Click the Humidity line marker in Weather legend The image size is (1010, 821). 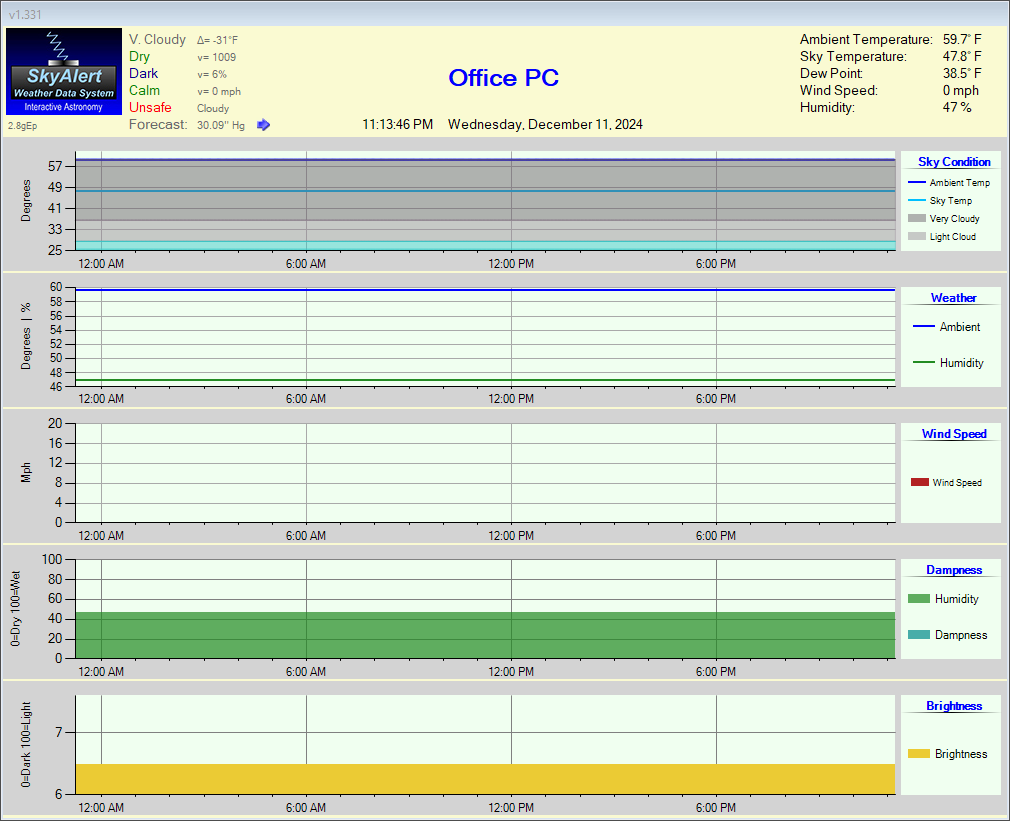(923, 363)
